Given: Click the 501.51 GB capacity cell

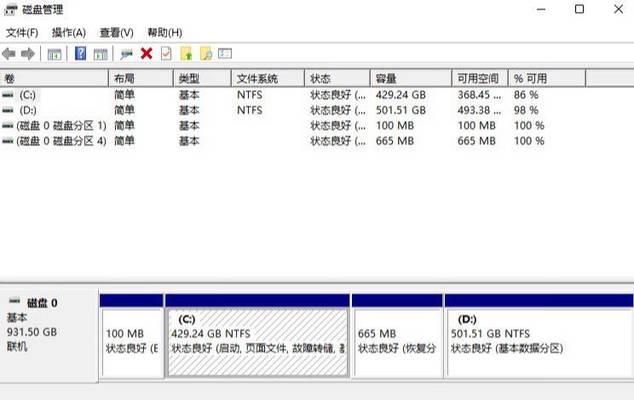Looking at the screenshot, I should click(x=401, y=110).
